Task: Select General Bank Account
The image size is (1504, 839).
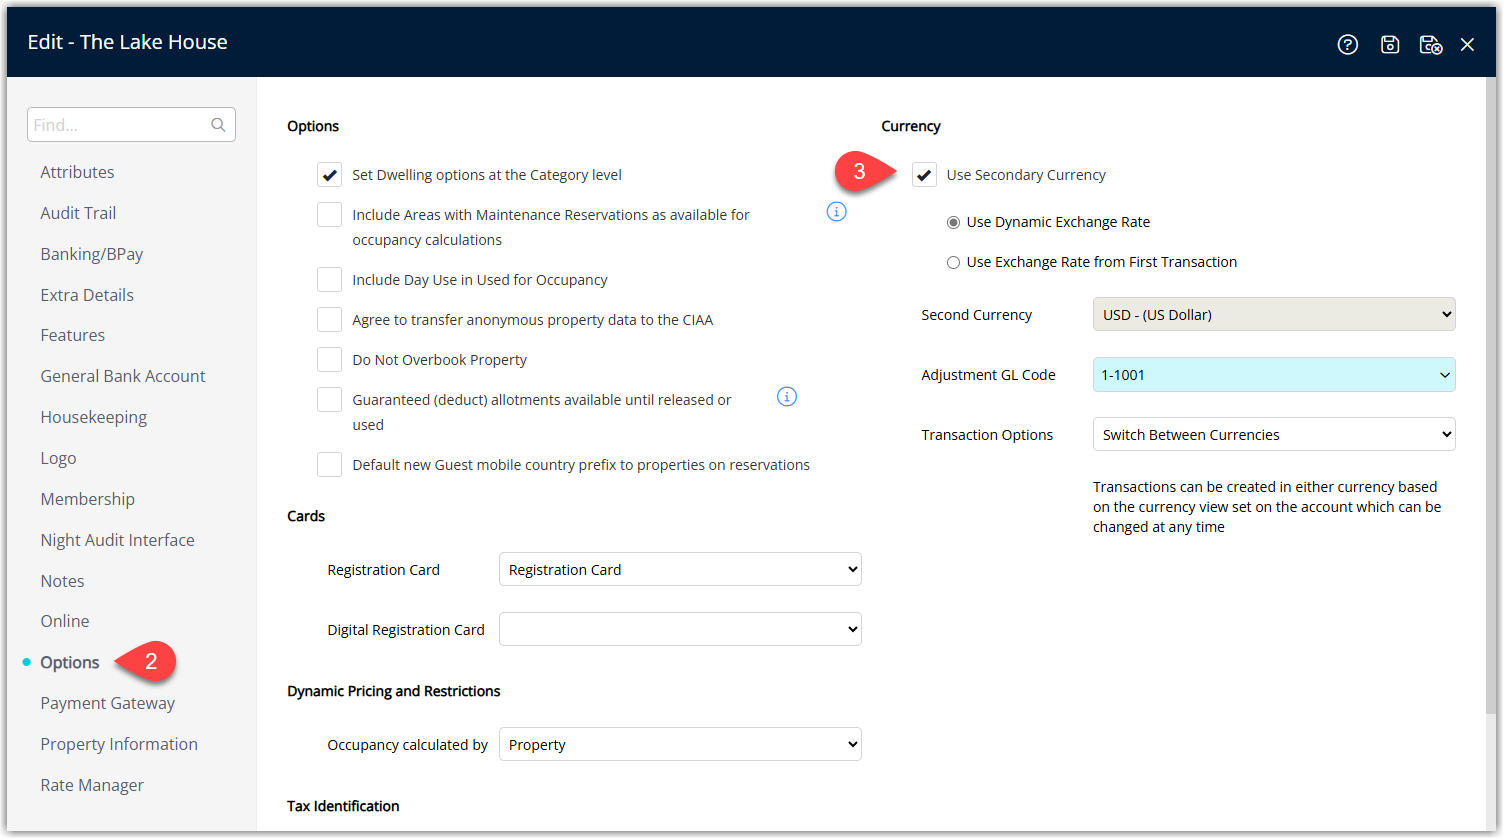Action: pos(123,376)
